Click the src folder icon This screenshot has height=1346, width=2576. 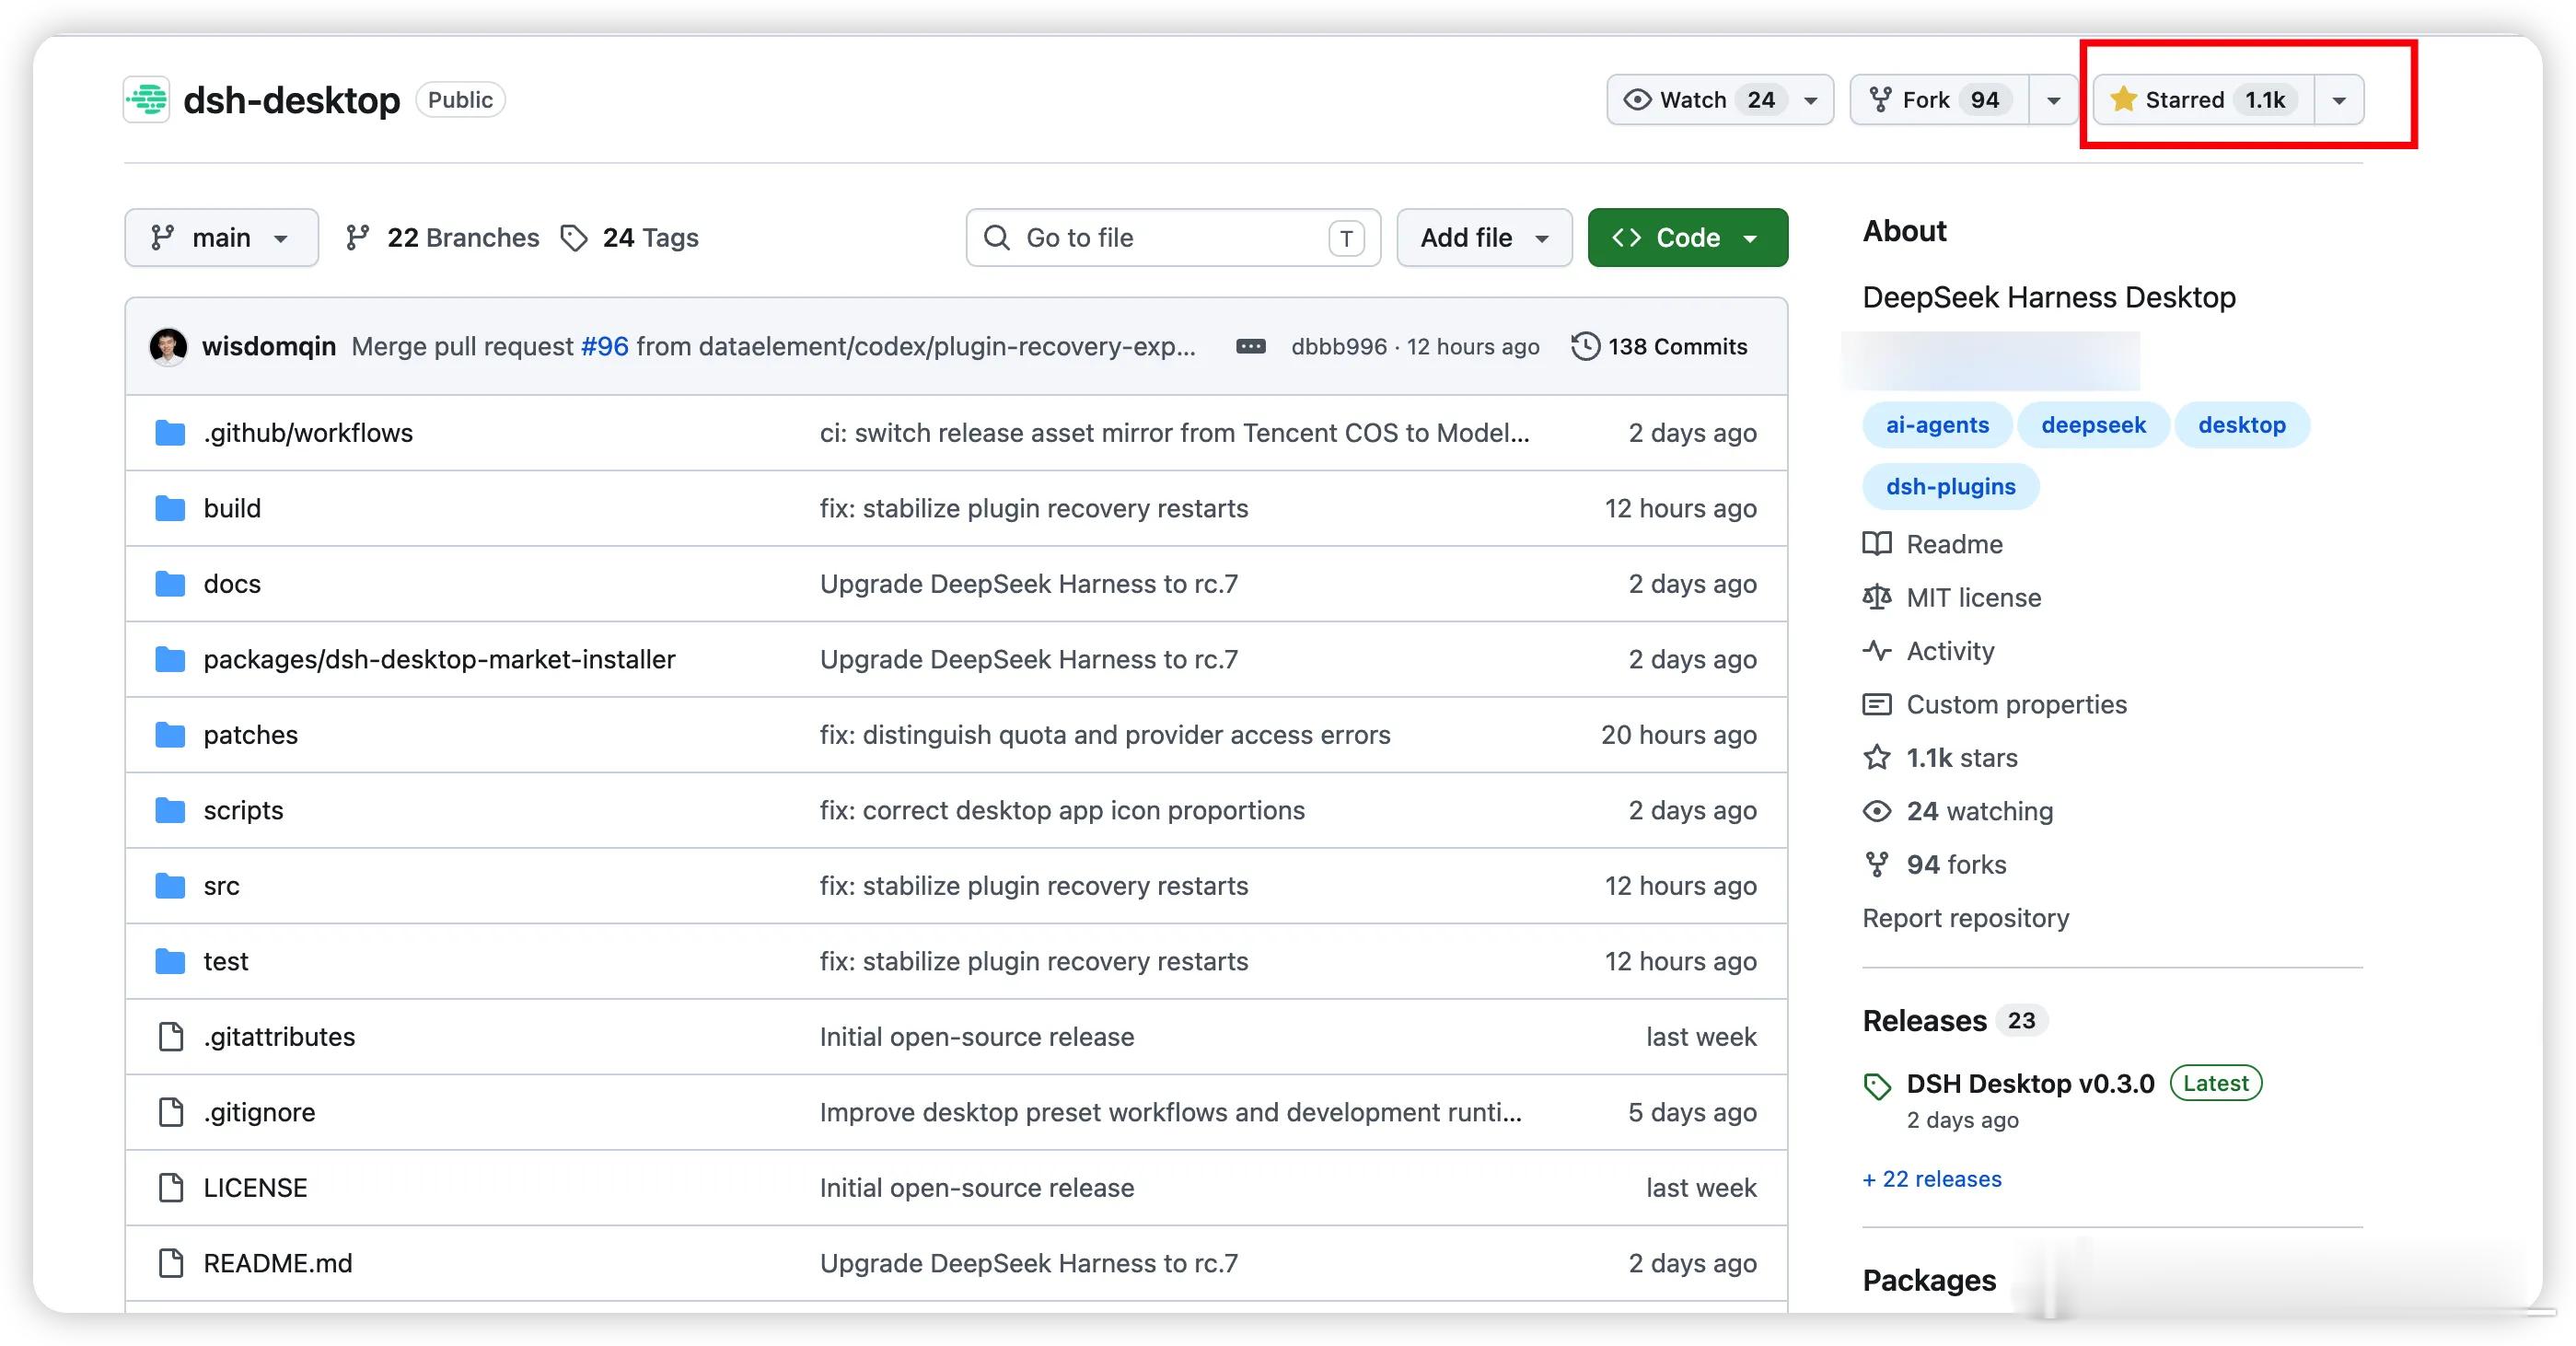click(170, 886)
